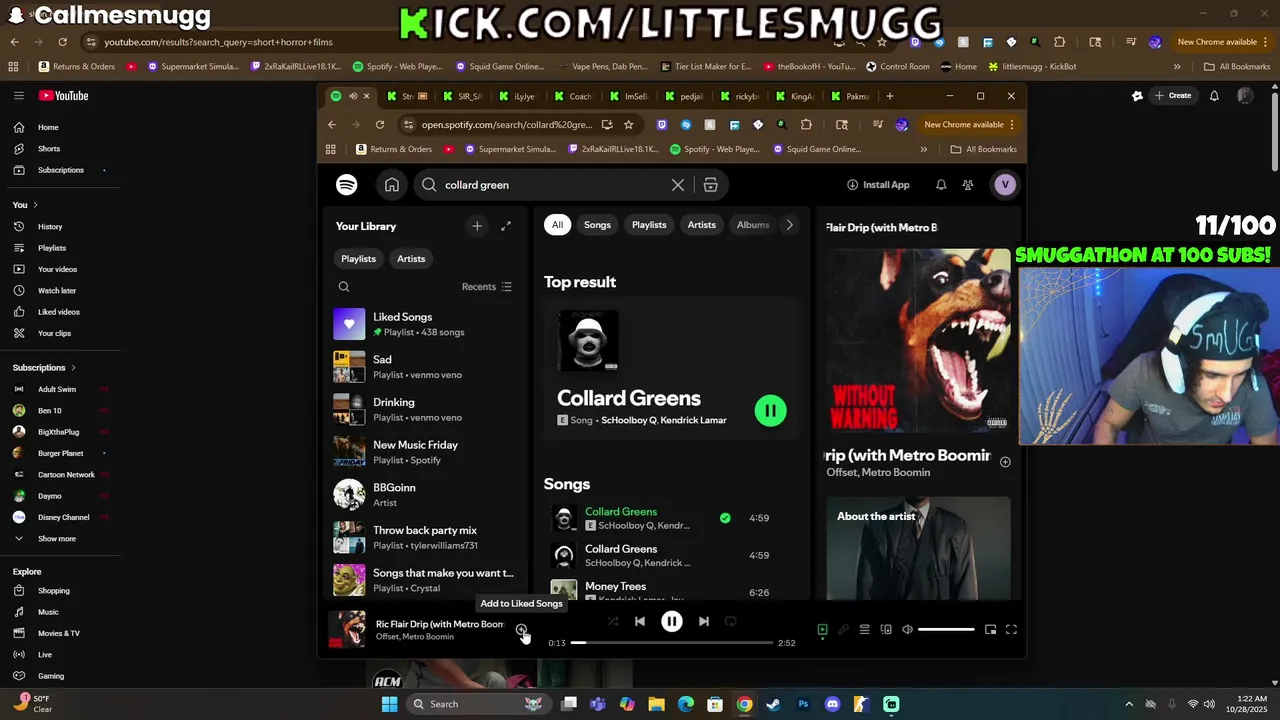
Task: Open the Sad playlist
Action: [424, 367]
